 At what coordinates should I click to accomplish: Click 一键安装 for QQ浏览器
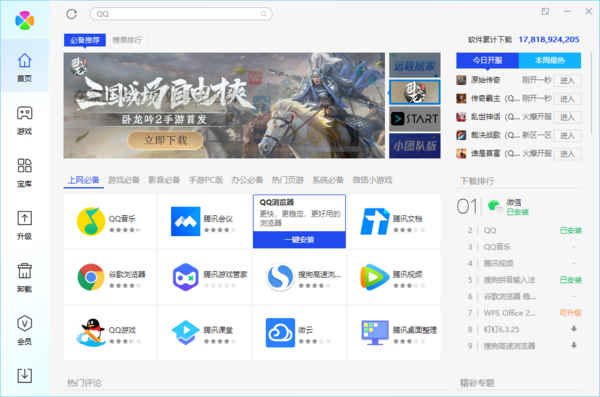(x=299, y=240)
